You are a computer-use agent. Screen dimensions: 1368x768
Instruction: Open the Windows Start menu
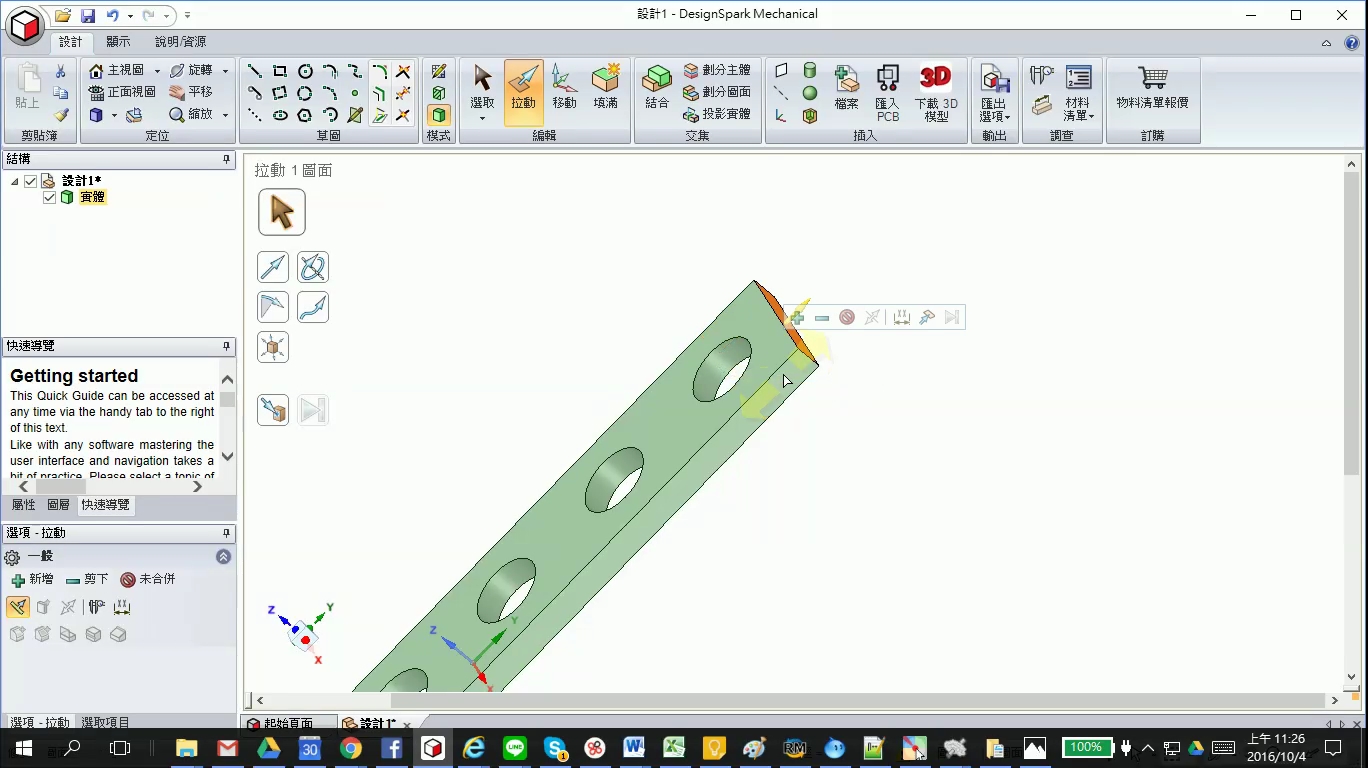pos(24,748)
